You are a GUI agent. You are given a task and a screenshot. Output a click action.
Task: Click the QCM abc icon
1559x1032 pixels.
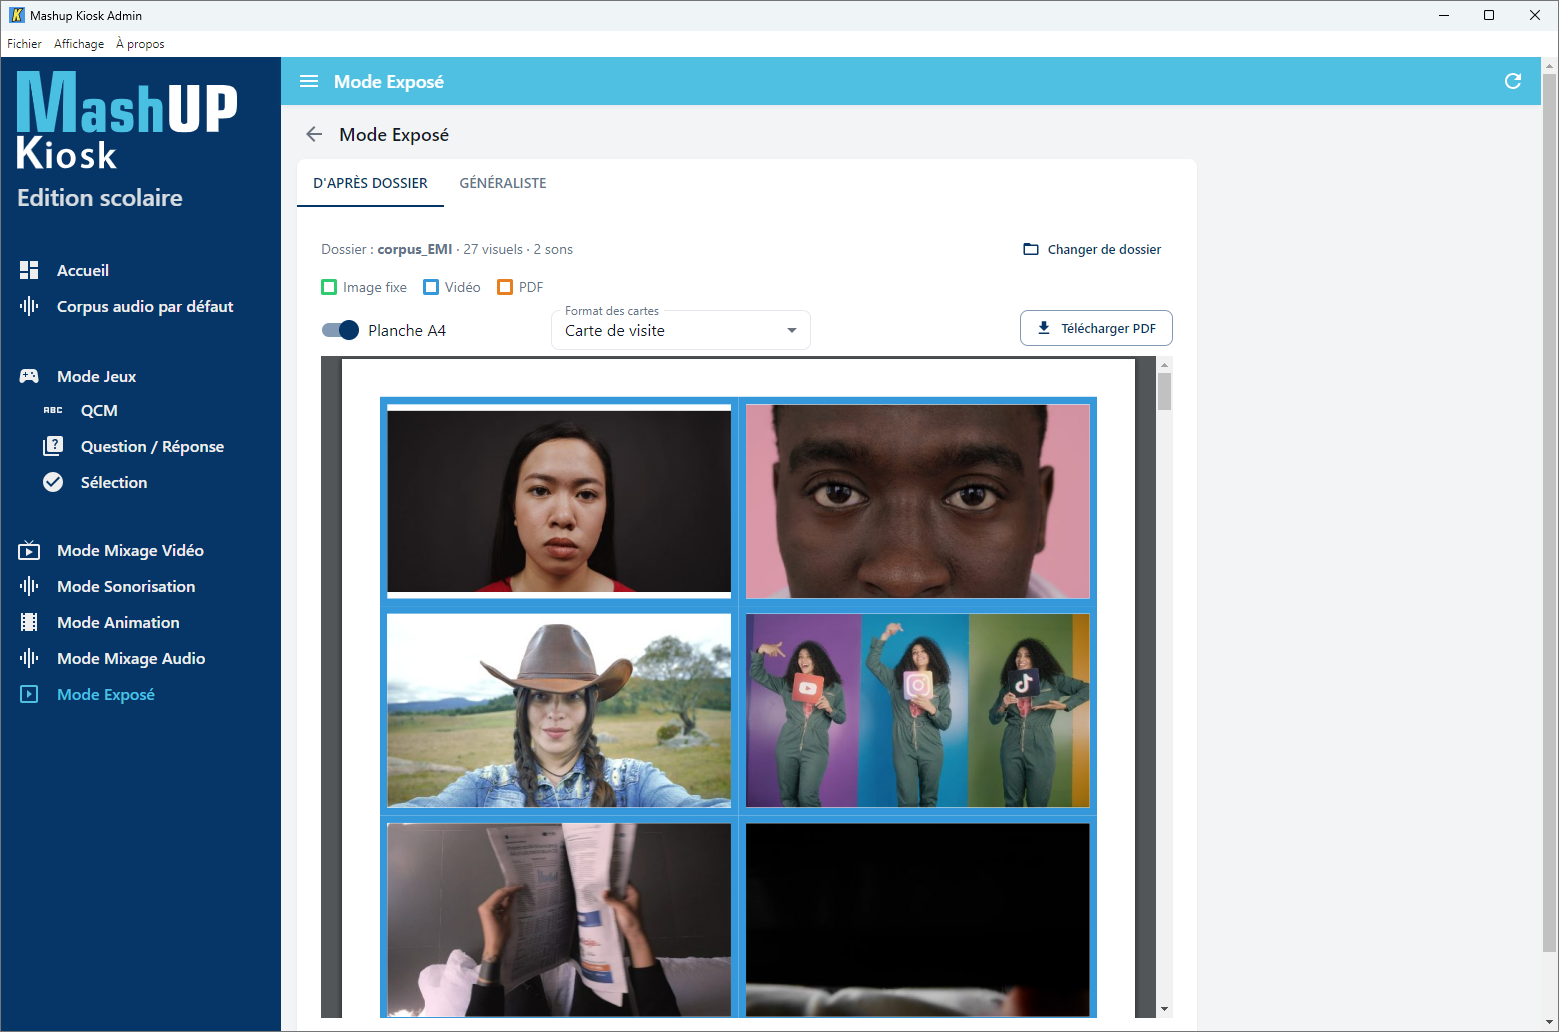tap(53, 410)
